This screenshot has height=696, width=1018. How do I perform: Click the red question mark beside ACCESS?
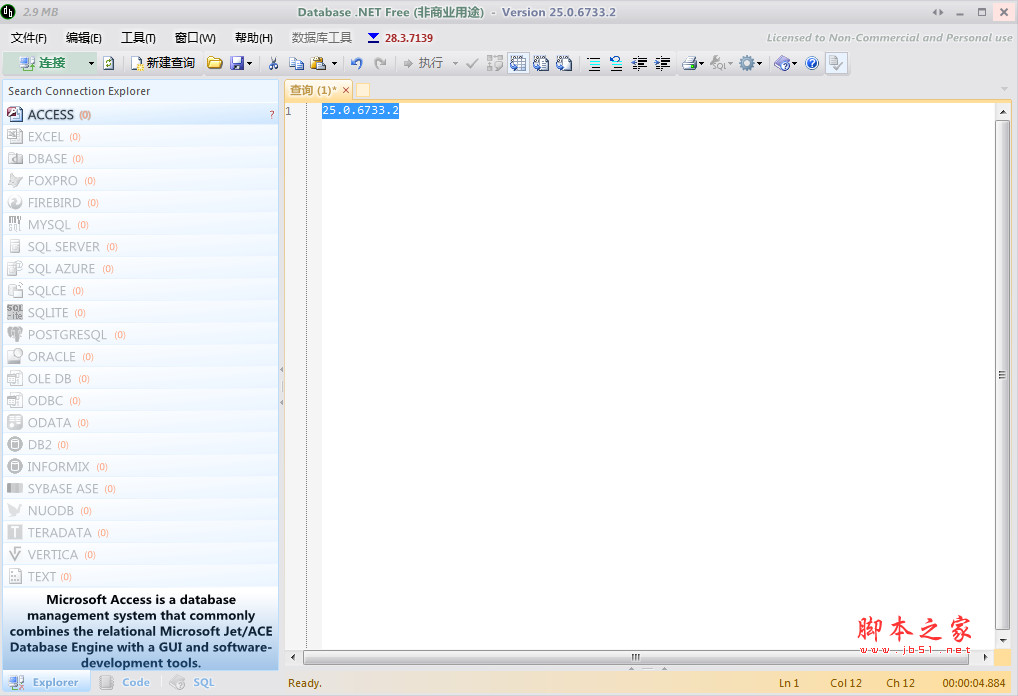pyautogui.click(x=271, y=115)
